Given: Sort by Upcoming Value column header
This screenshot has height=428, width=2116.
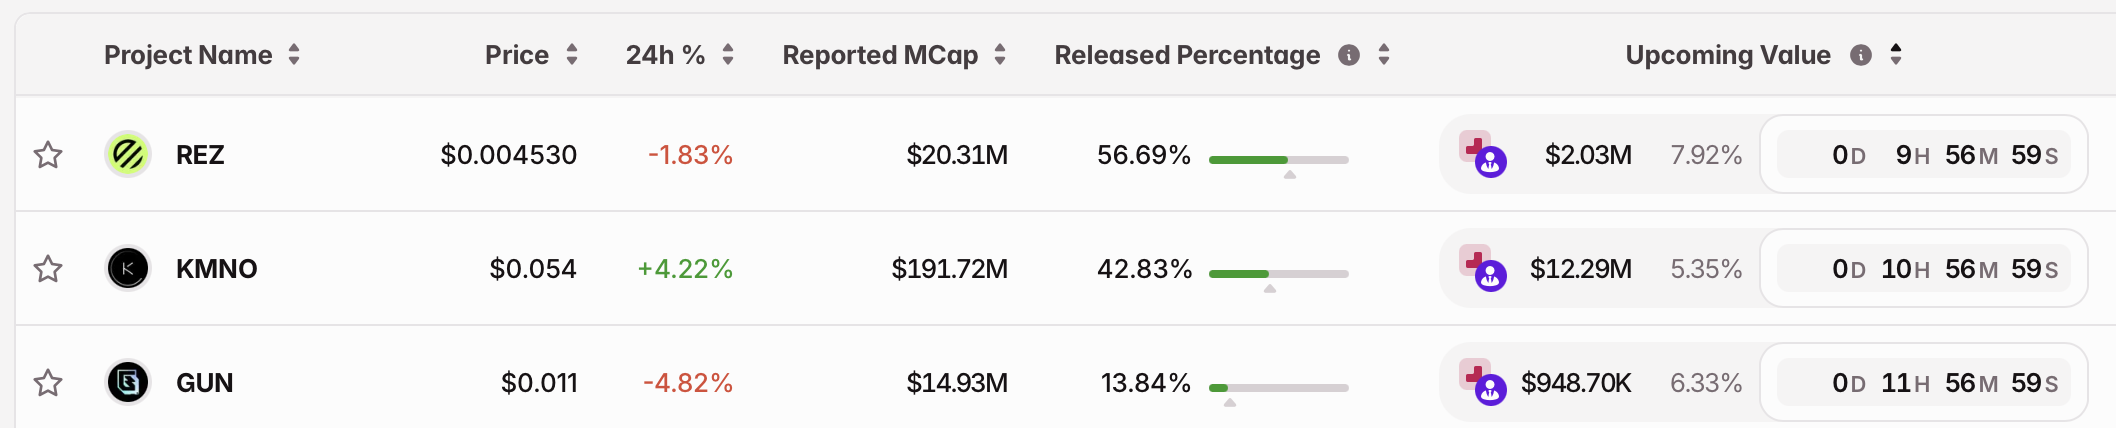Looking at the screenshot, I should 1728,55.
